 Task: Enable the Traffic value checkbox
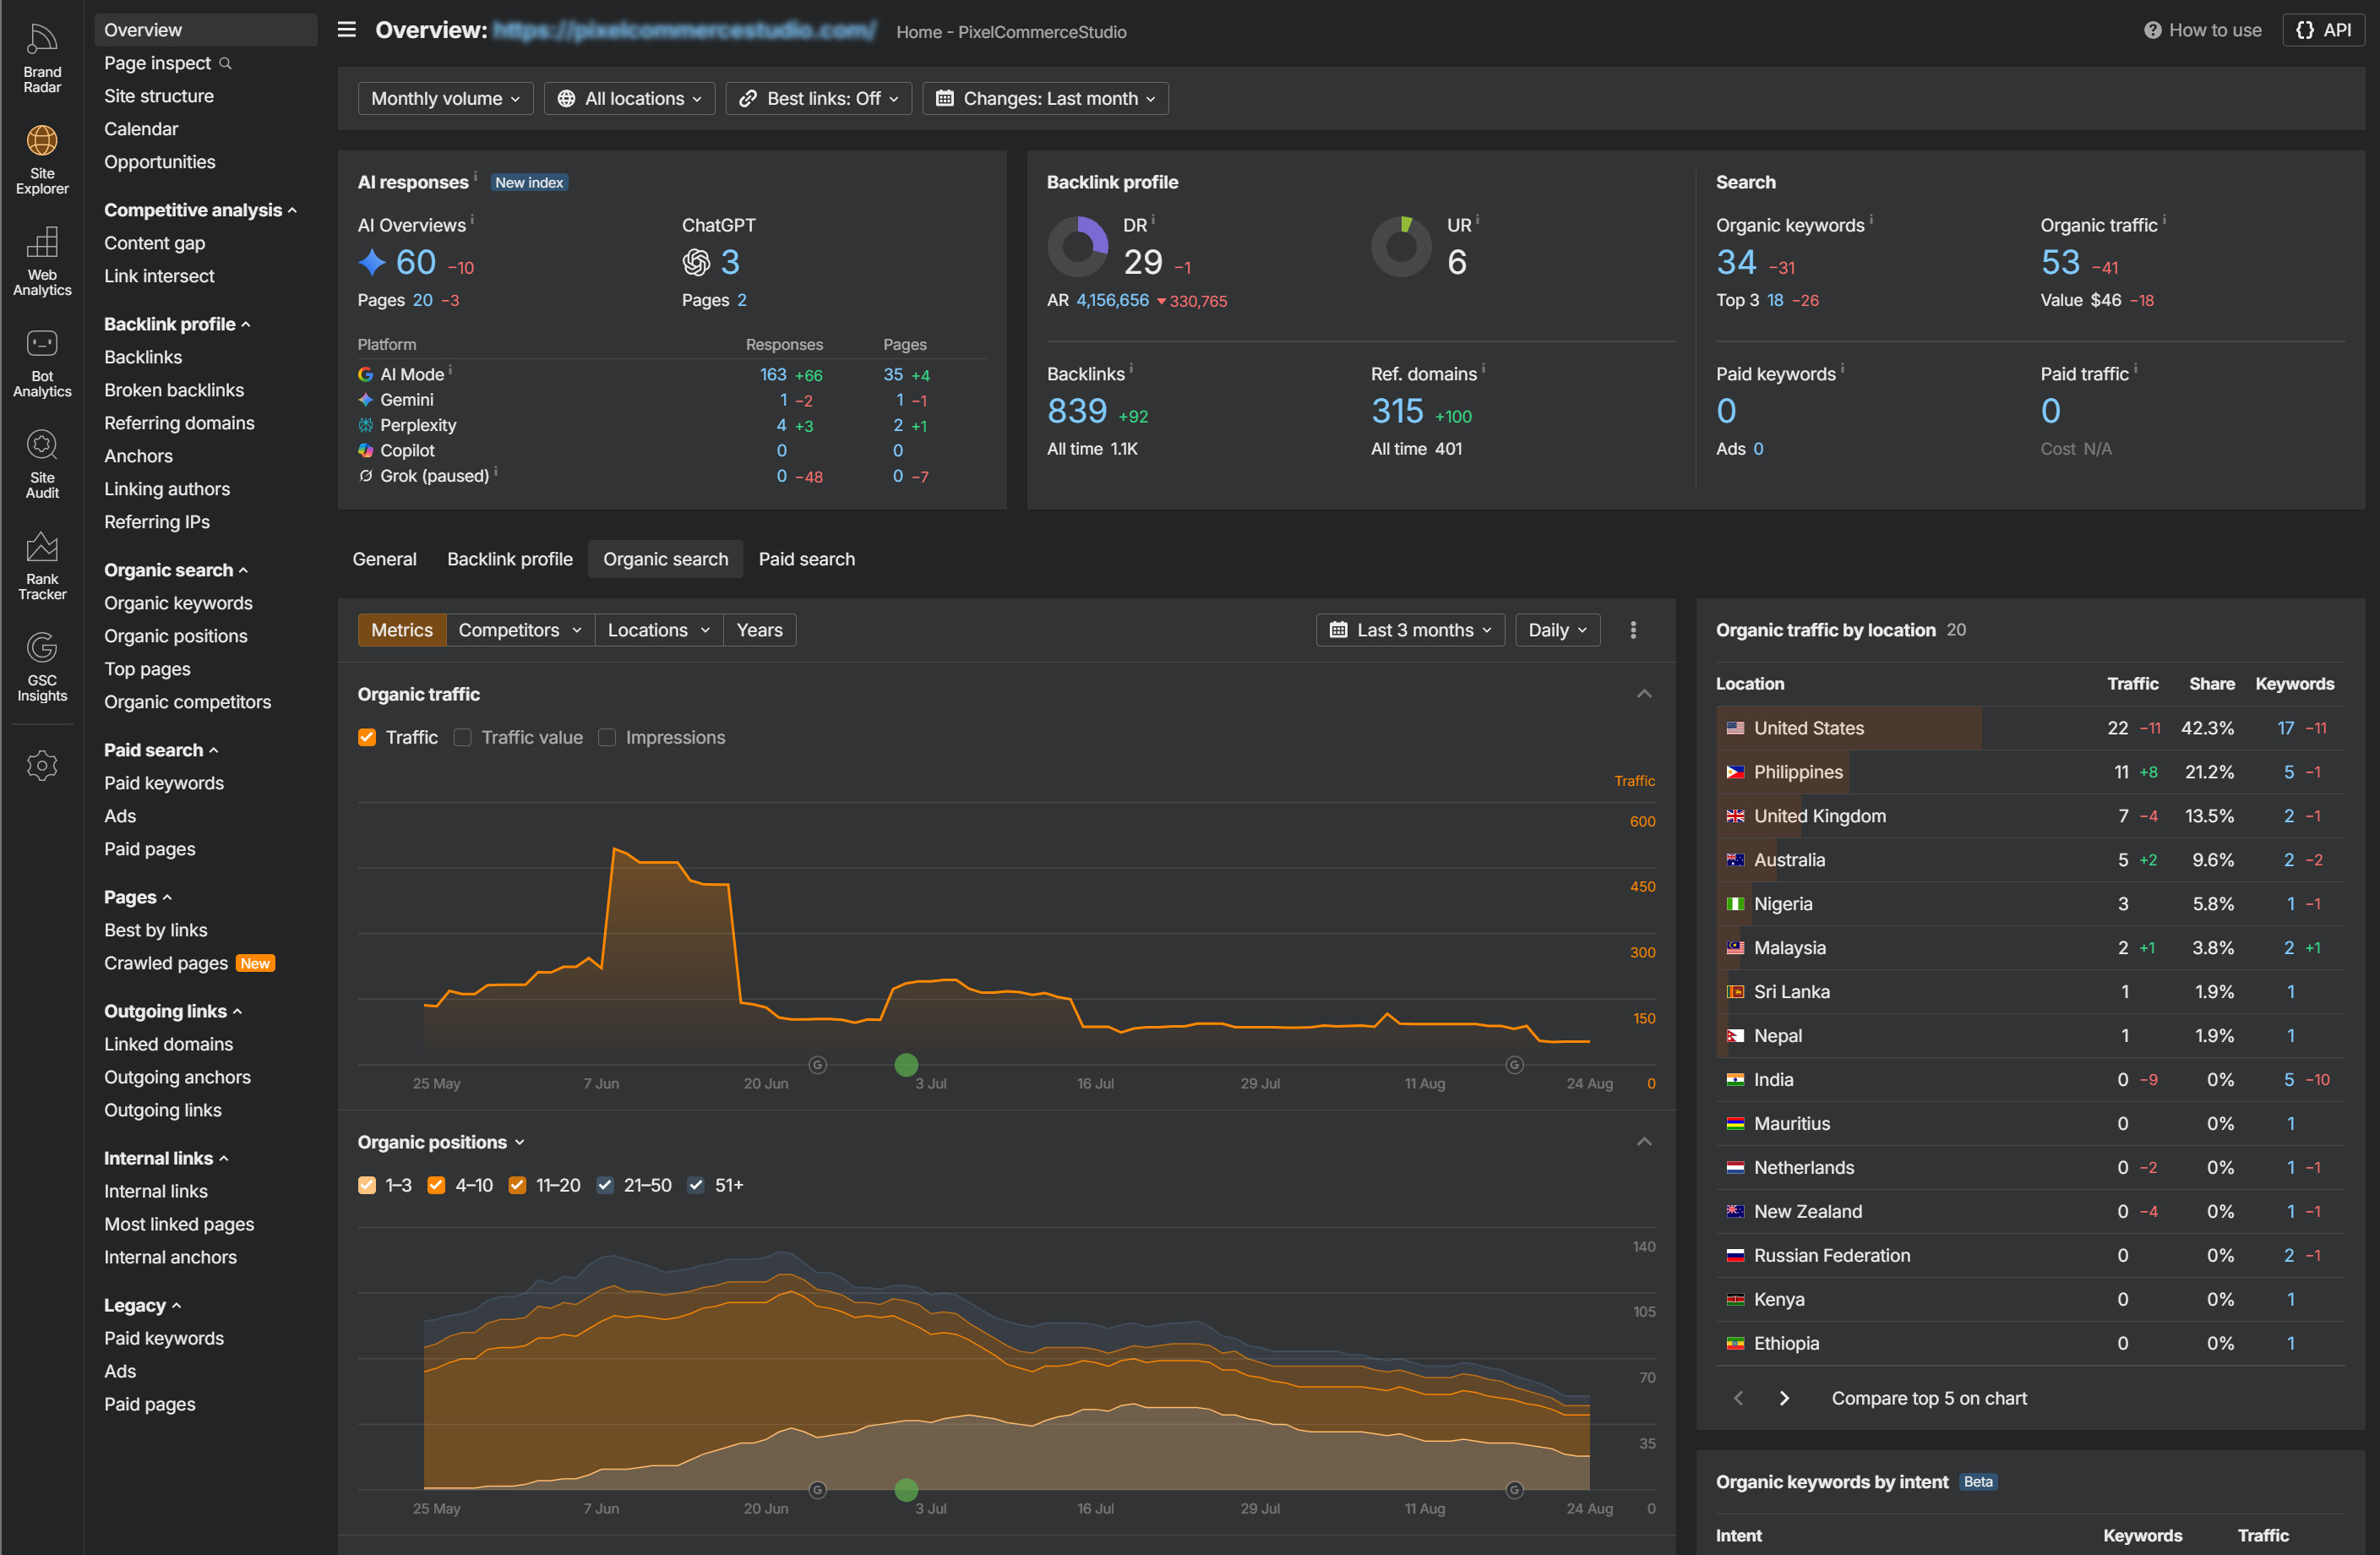coord(463,737)
